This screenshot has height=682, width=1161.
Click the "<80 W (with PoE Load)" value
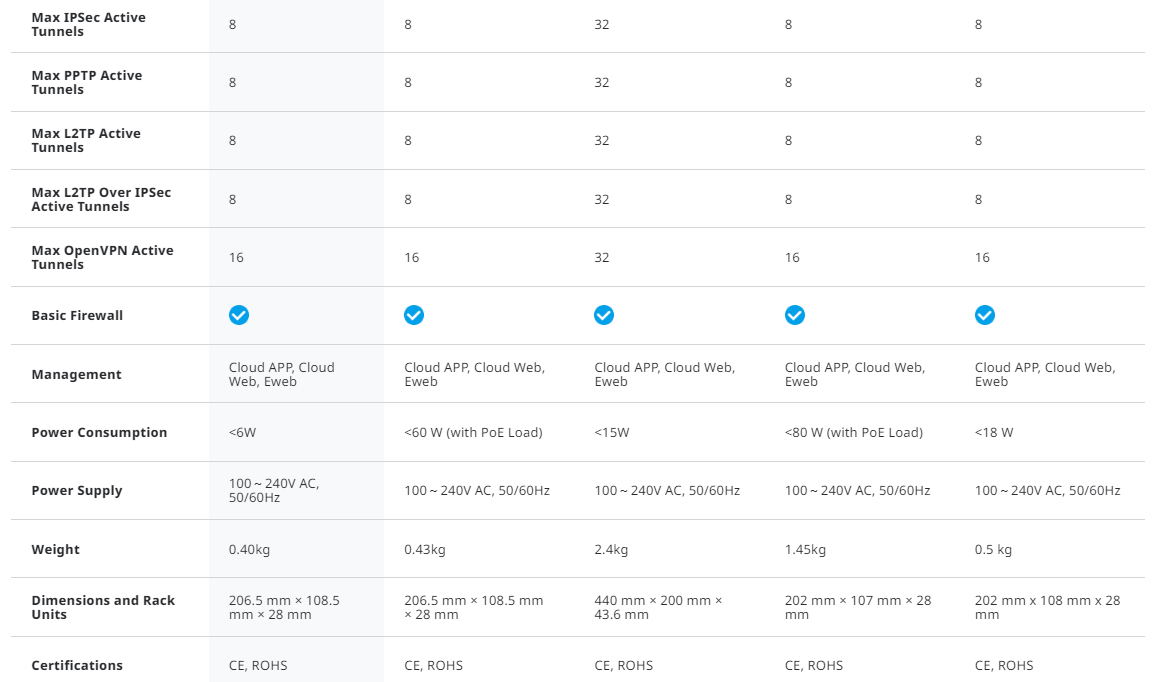click(853, 432)
